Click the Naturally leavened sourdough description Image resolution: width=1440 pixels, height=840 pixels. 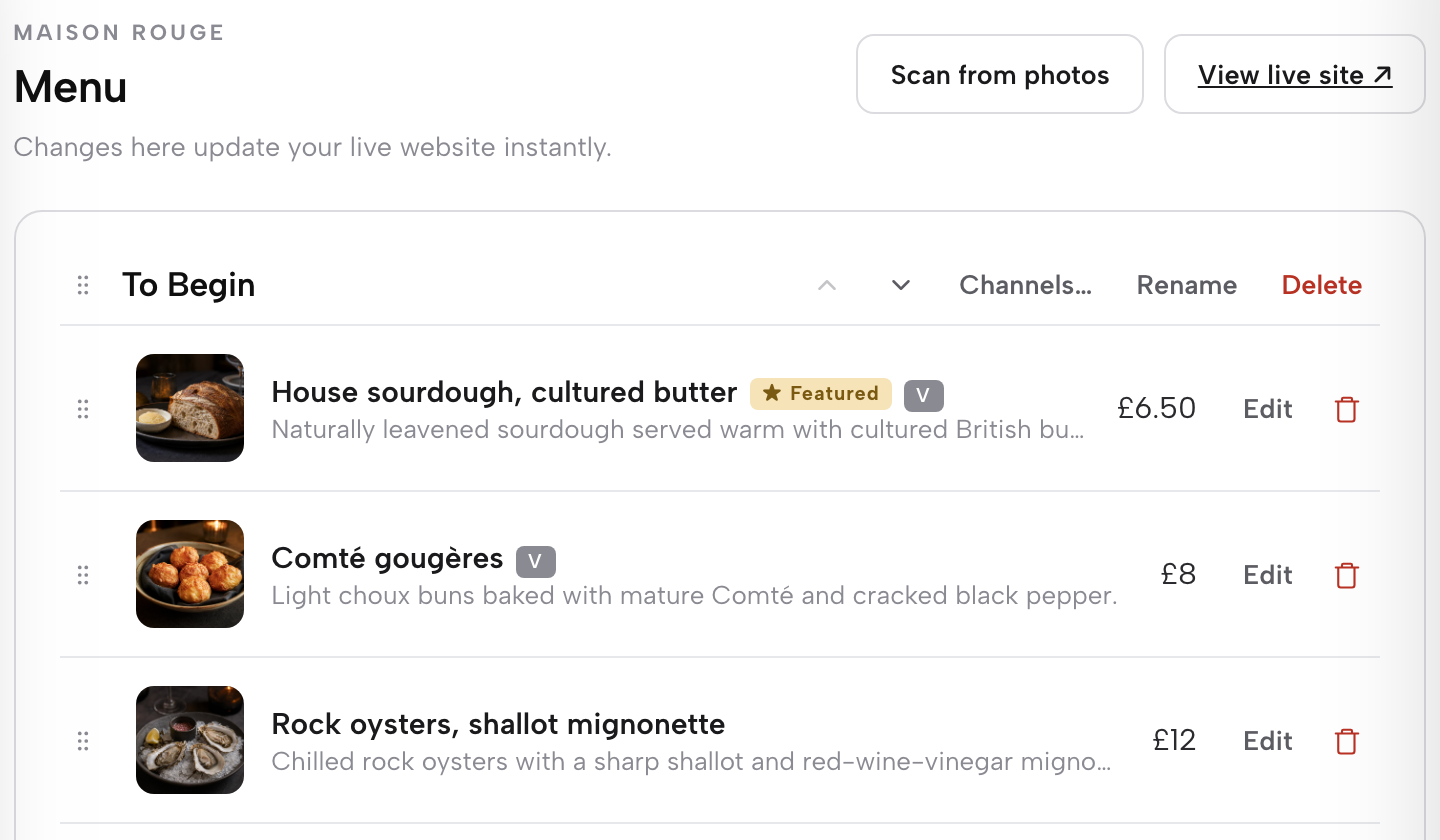(678, 430)
